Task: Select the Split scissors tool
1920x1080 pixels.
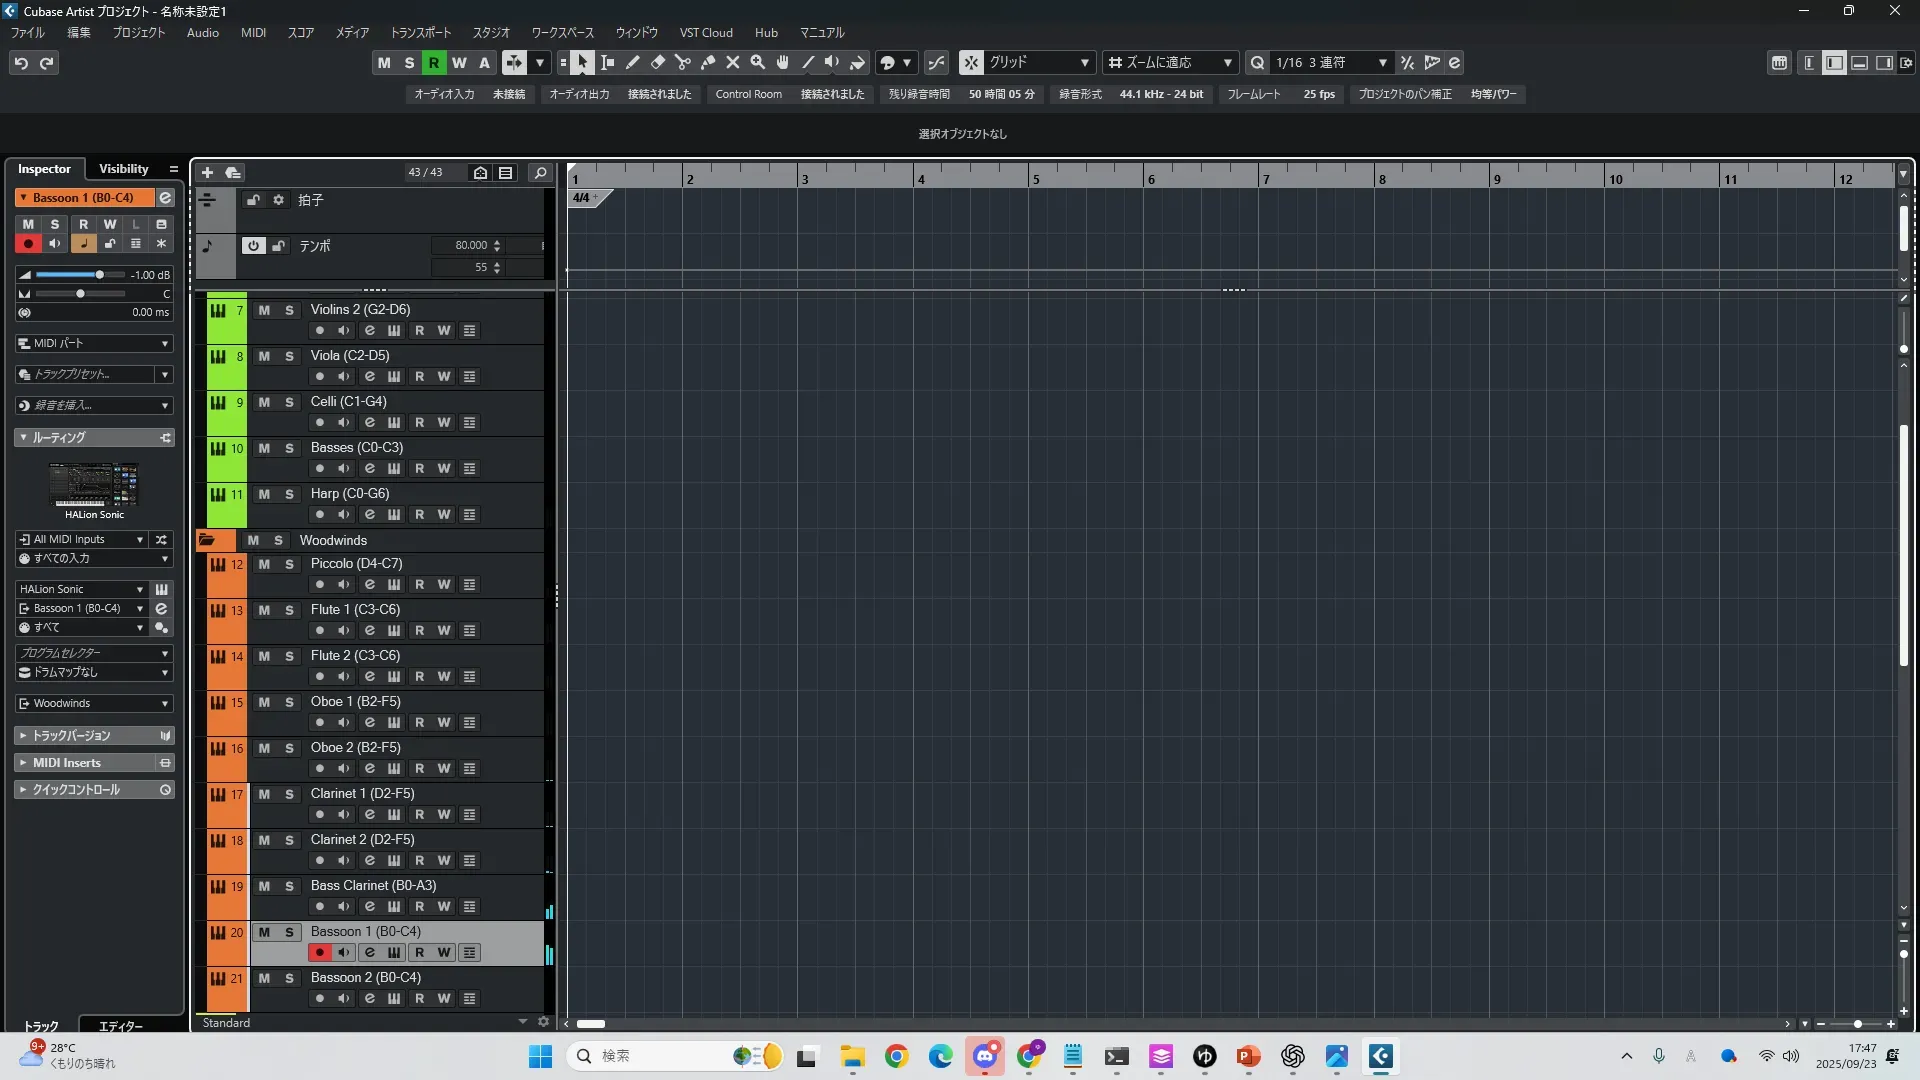Action: (683, 63)
